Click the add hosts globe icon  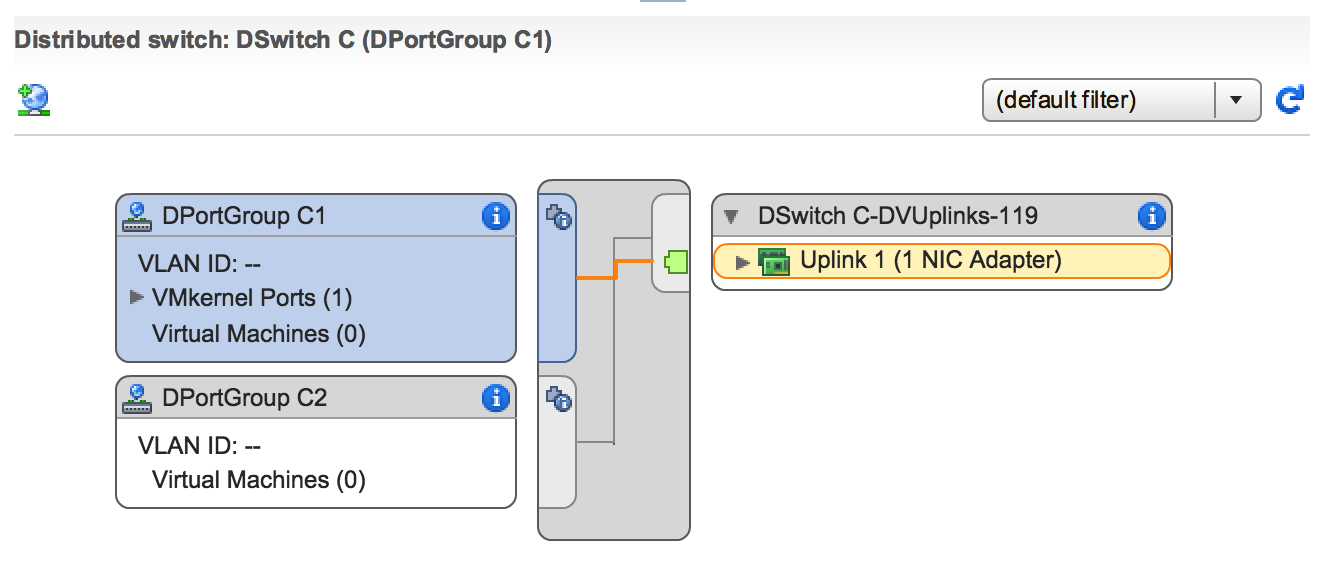click(34, 100)
